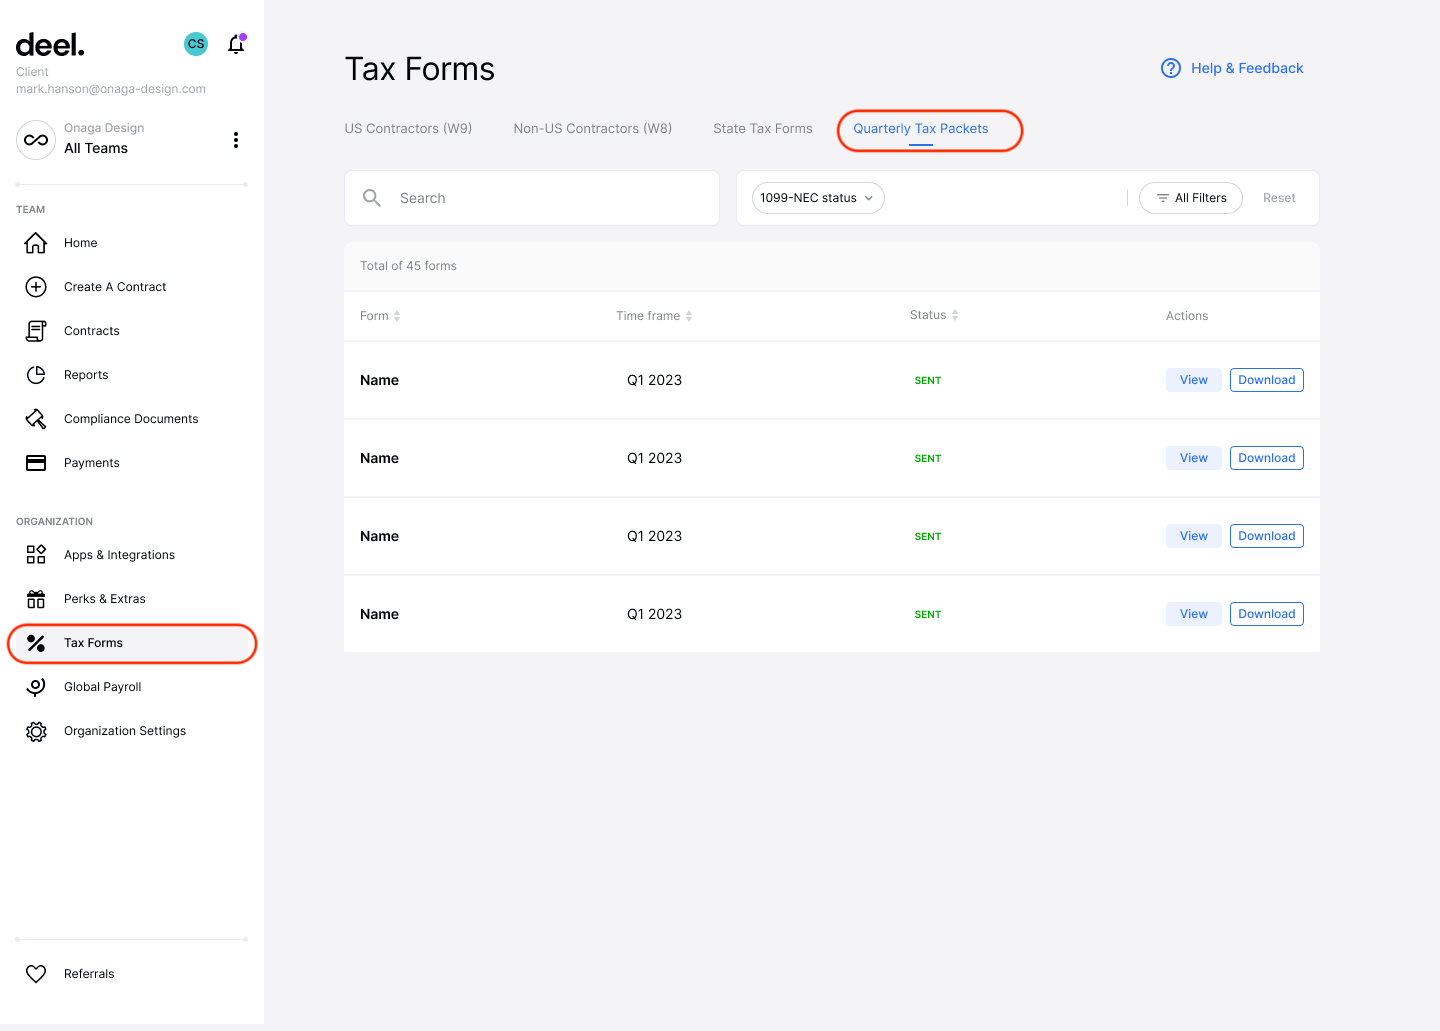Open the notification bell
The height and width of the screenshot is (1031, 1440).
(x=236, y=44)
